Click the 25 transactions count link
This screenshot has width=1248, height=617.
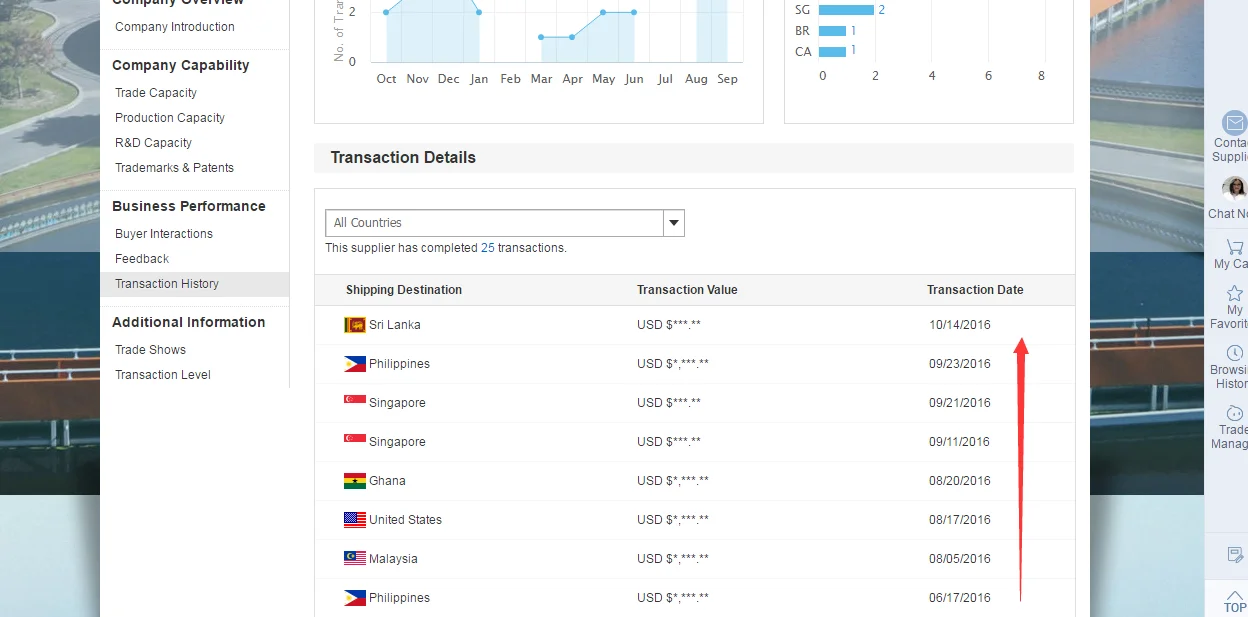pos(488,248)
